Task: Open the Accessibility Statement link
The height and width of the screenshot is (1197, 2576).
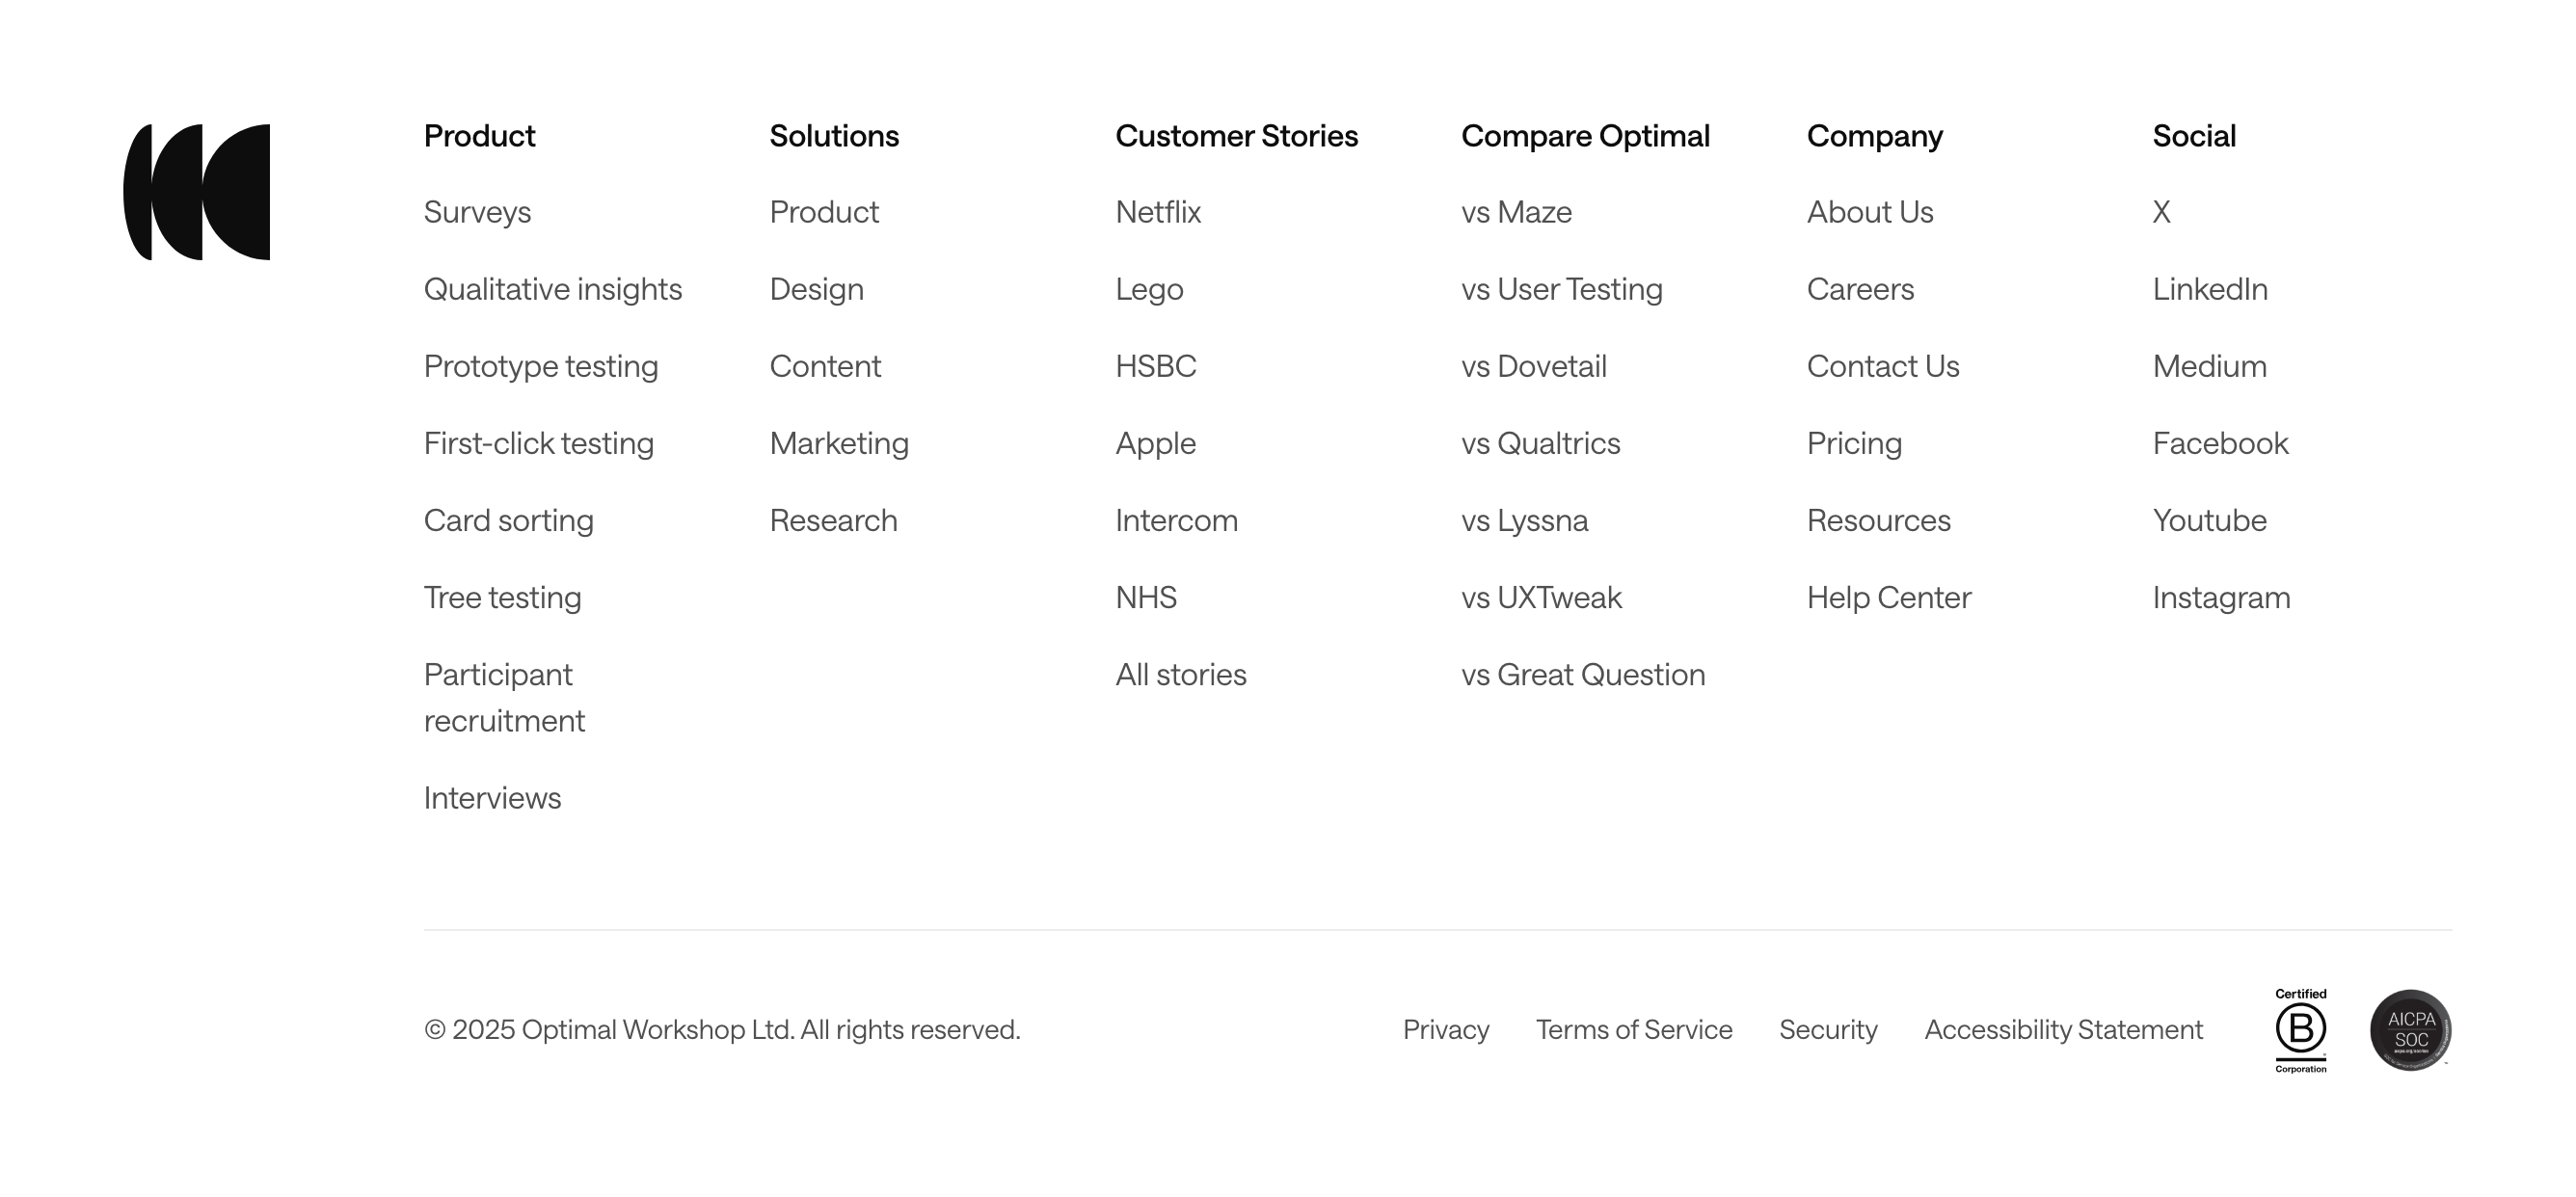Action: [2063, 1030]
